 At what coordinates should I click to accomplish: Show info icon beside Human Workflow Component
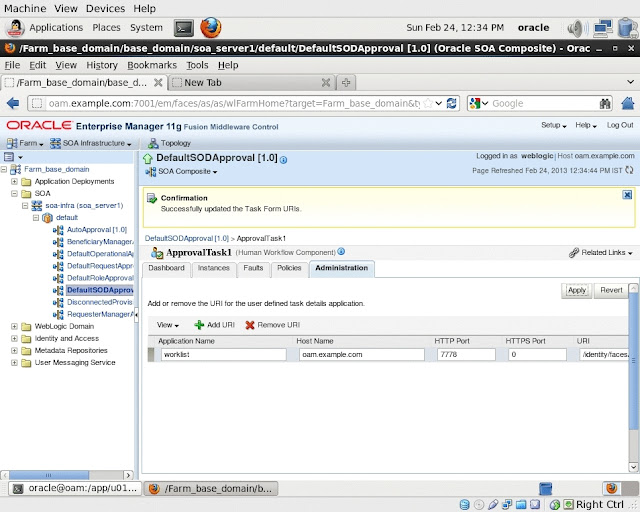[341, 252]
